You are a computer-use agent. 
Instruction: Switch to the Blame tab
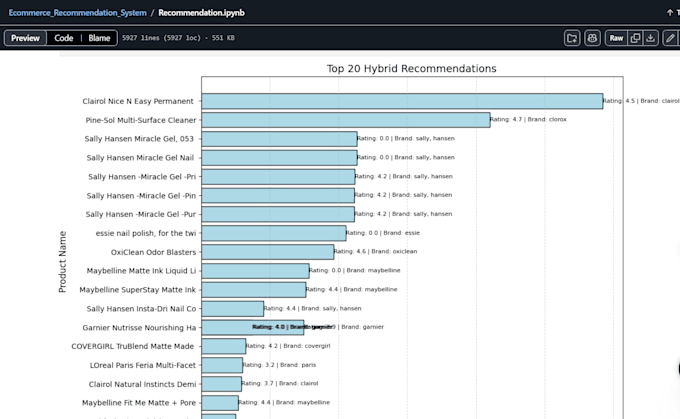99,38
